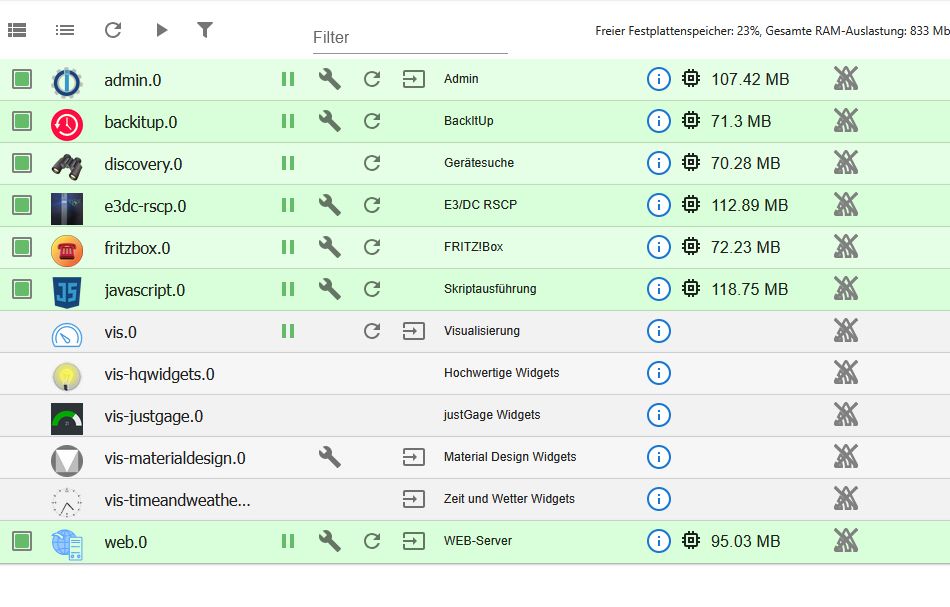
Task: Pause the admin.0 instance
Action: pos(288,79)
